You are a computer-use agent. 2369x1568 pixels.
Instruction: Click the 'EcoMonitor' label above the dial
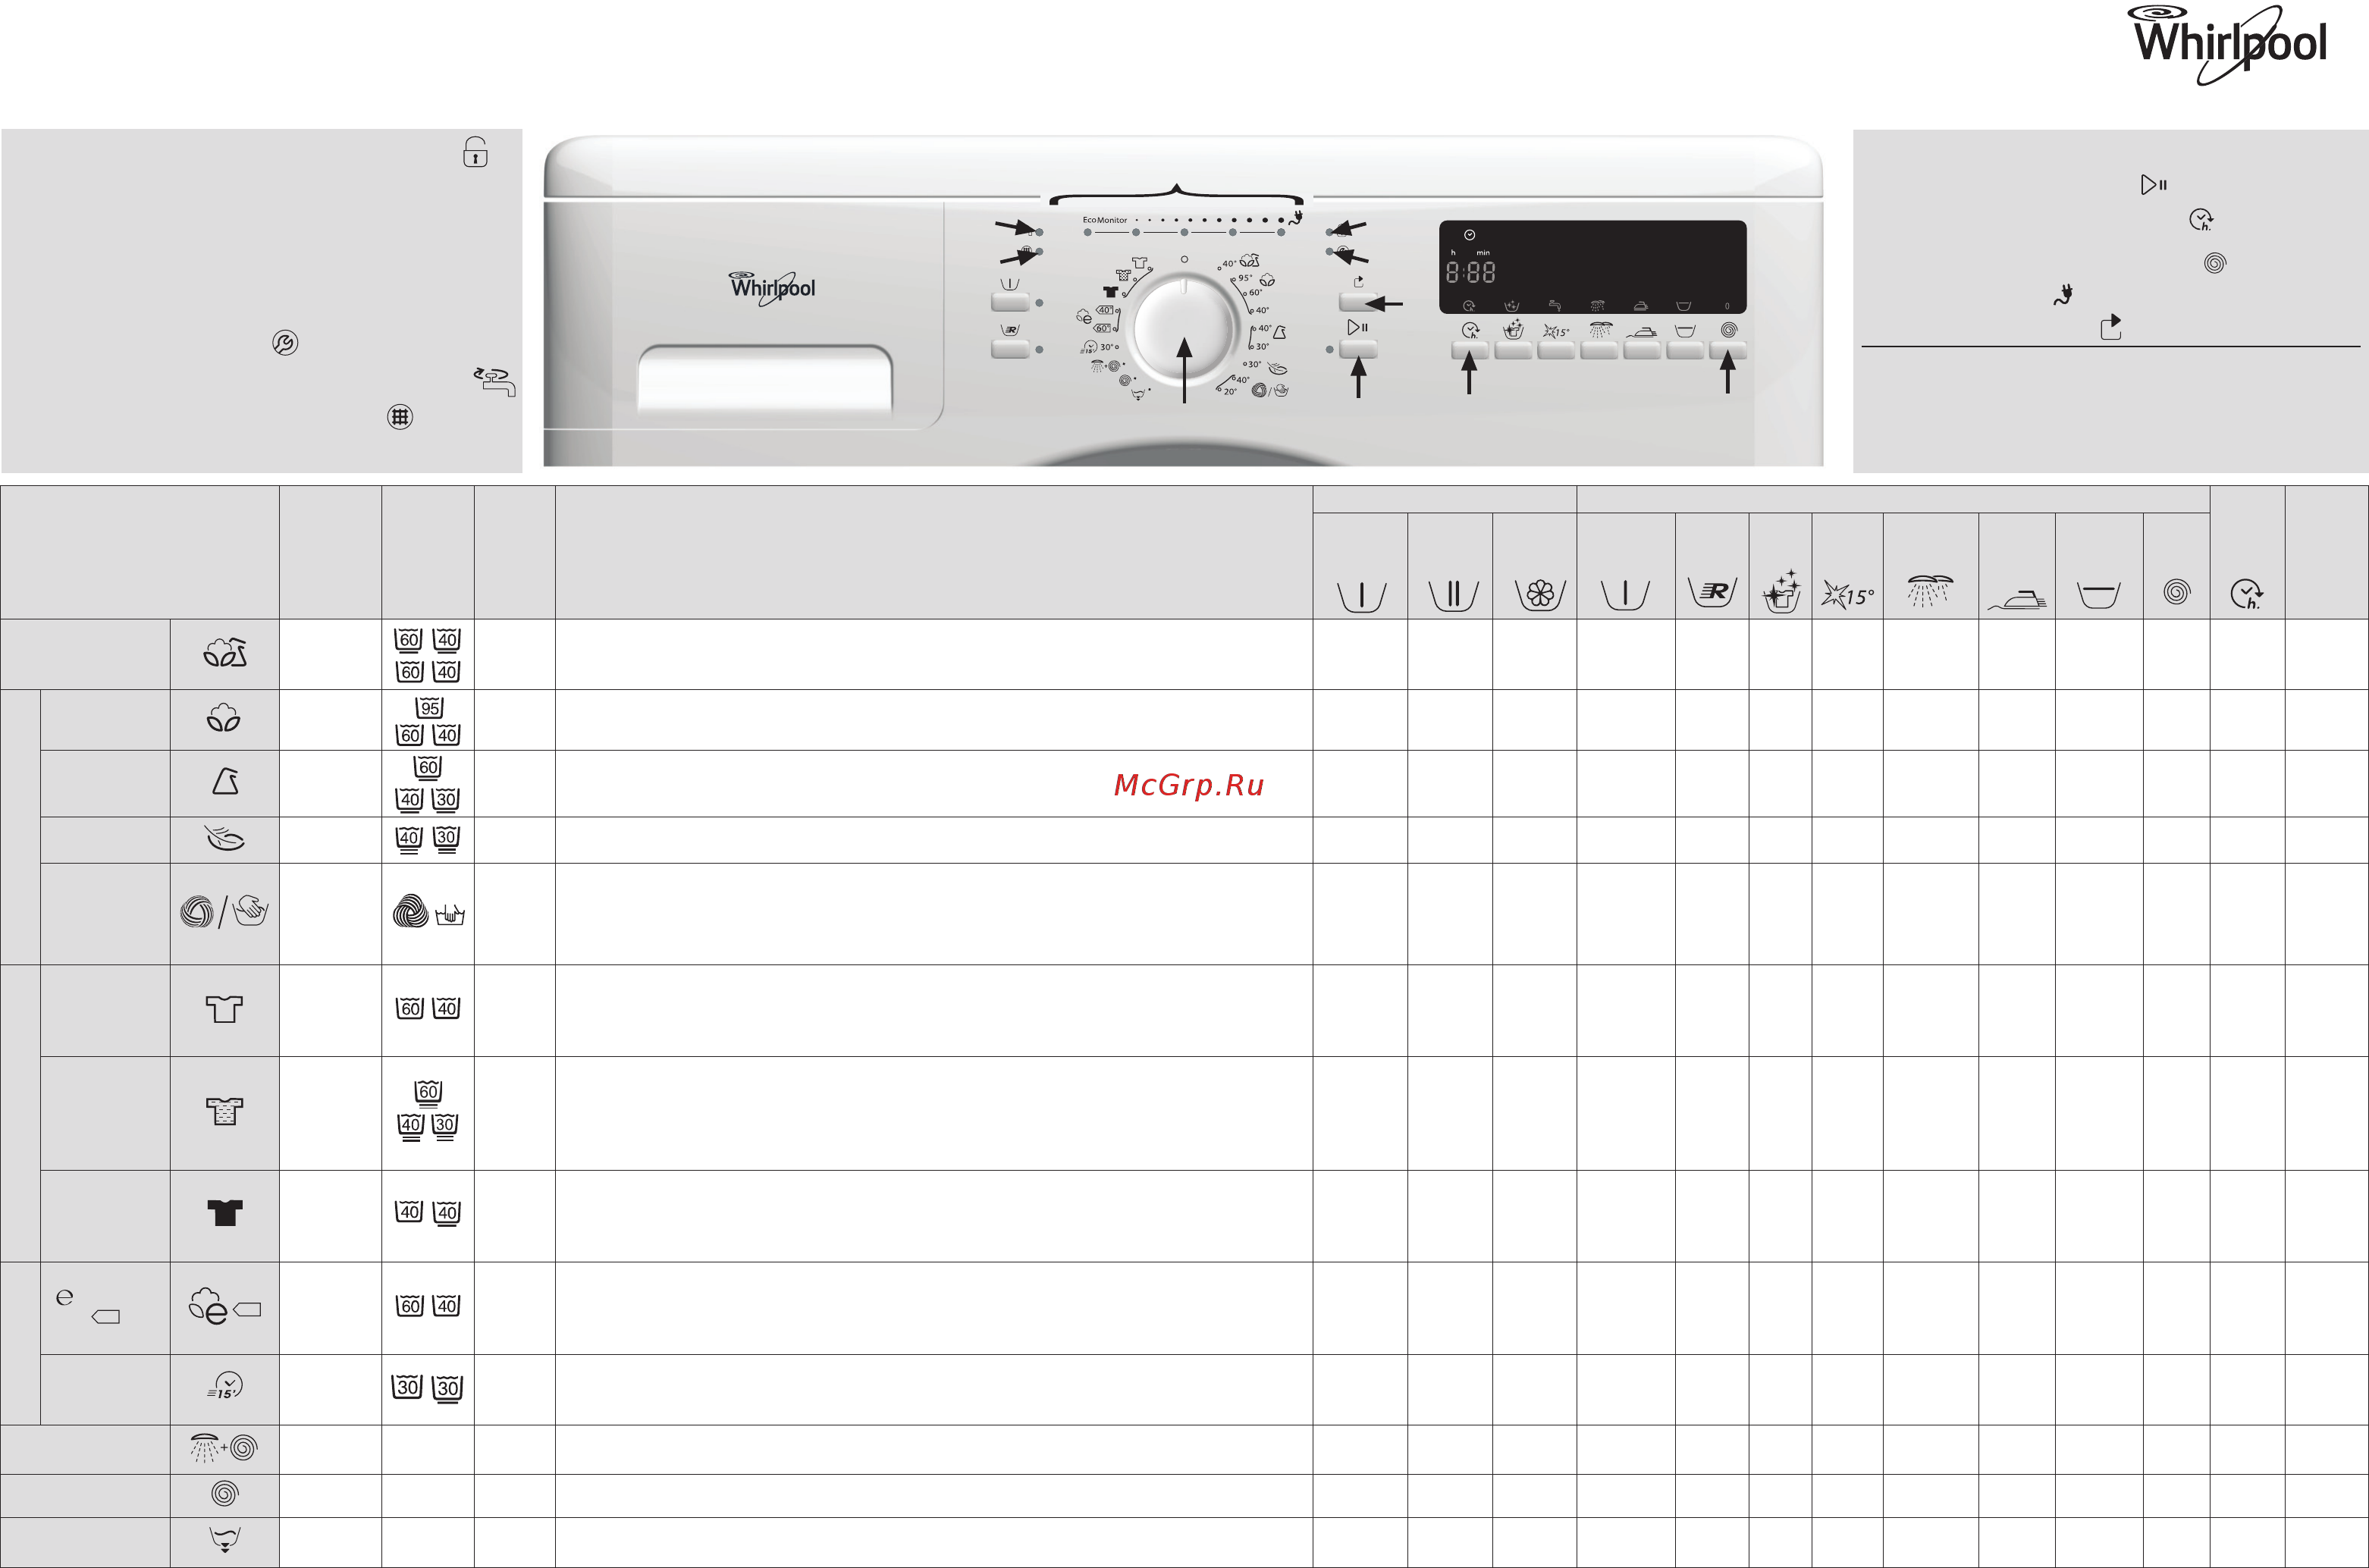pos(1105,220)
